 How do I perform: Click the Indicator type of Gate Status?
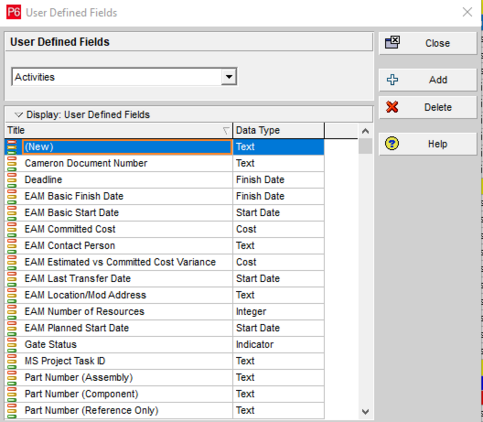[x=278, y=345]
